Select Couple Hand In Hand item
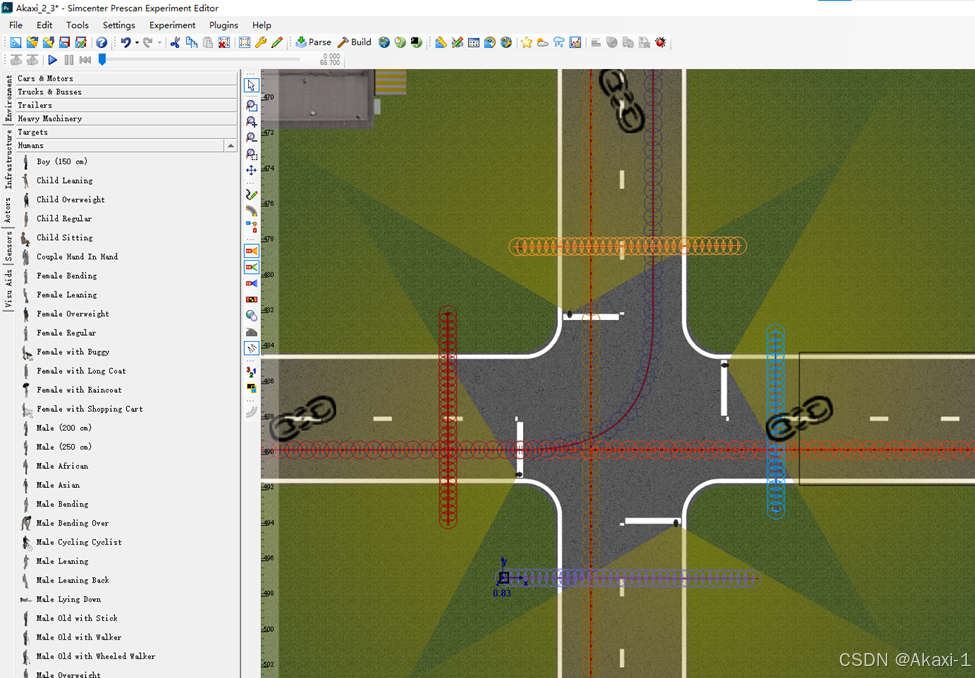975x678 pixels. [x=77, y=256]
